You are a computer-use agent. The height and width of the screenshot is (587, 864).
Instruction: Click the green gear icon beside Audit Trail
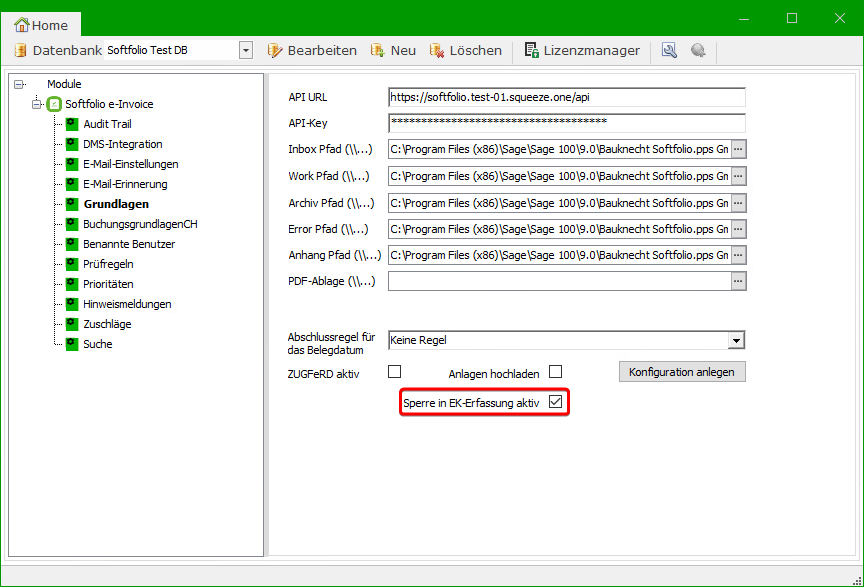point(72,124)
